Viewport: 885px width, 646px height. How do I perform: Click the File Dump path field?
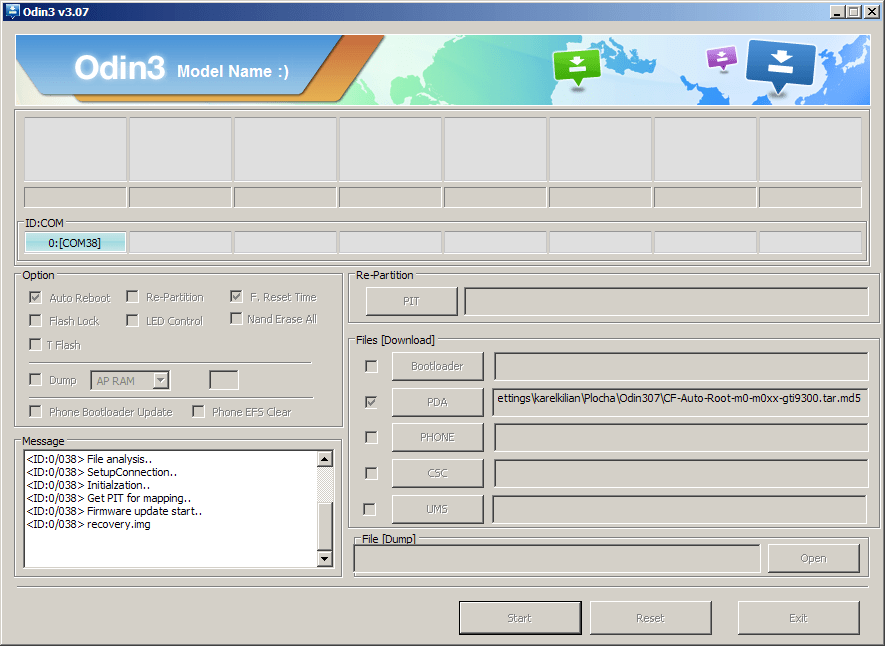pyautogui.click(x=557, y=559)
